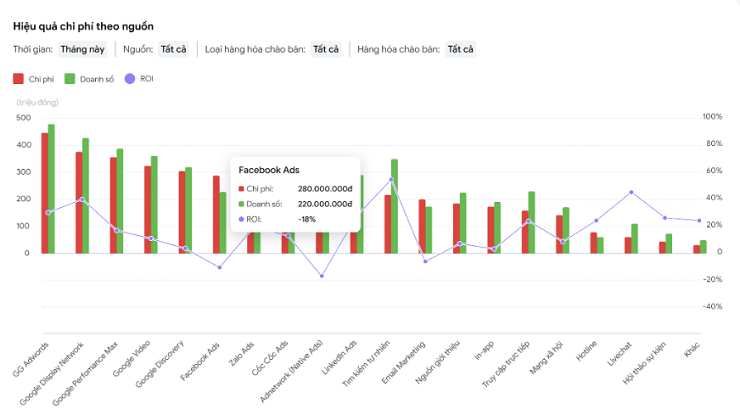Click red Chi phí legend swatch

(18, 79)
